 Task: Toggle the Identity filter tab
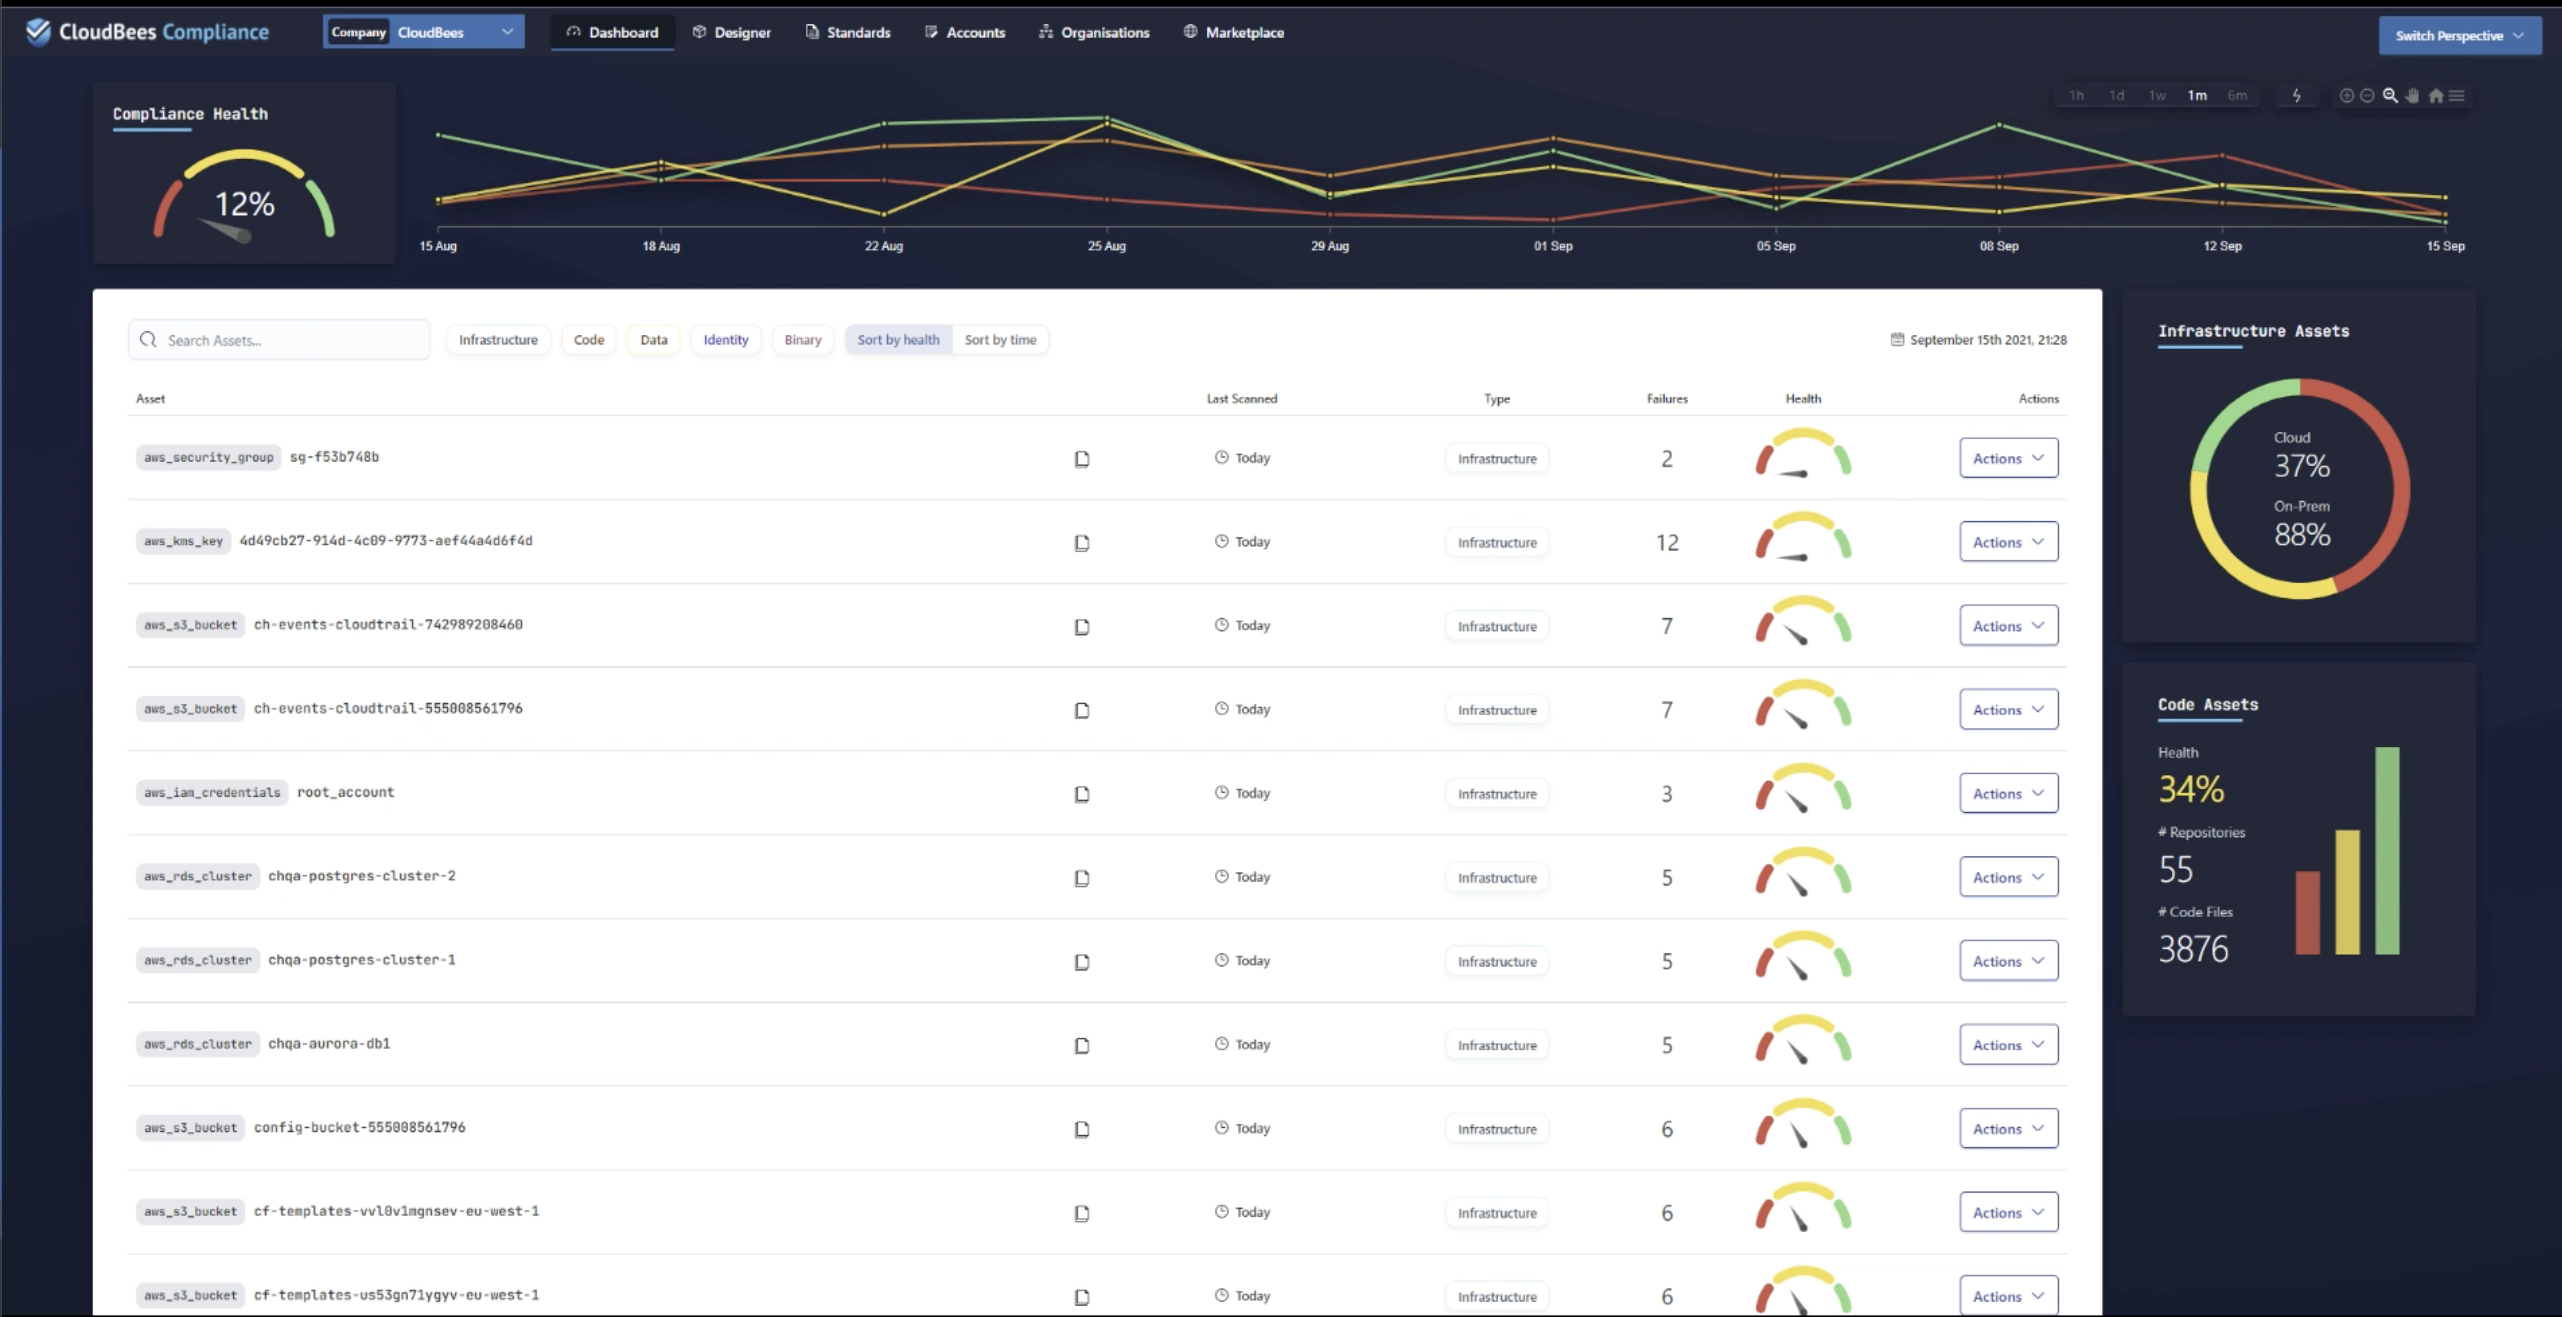[725, 339]
